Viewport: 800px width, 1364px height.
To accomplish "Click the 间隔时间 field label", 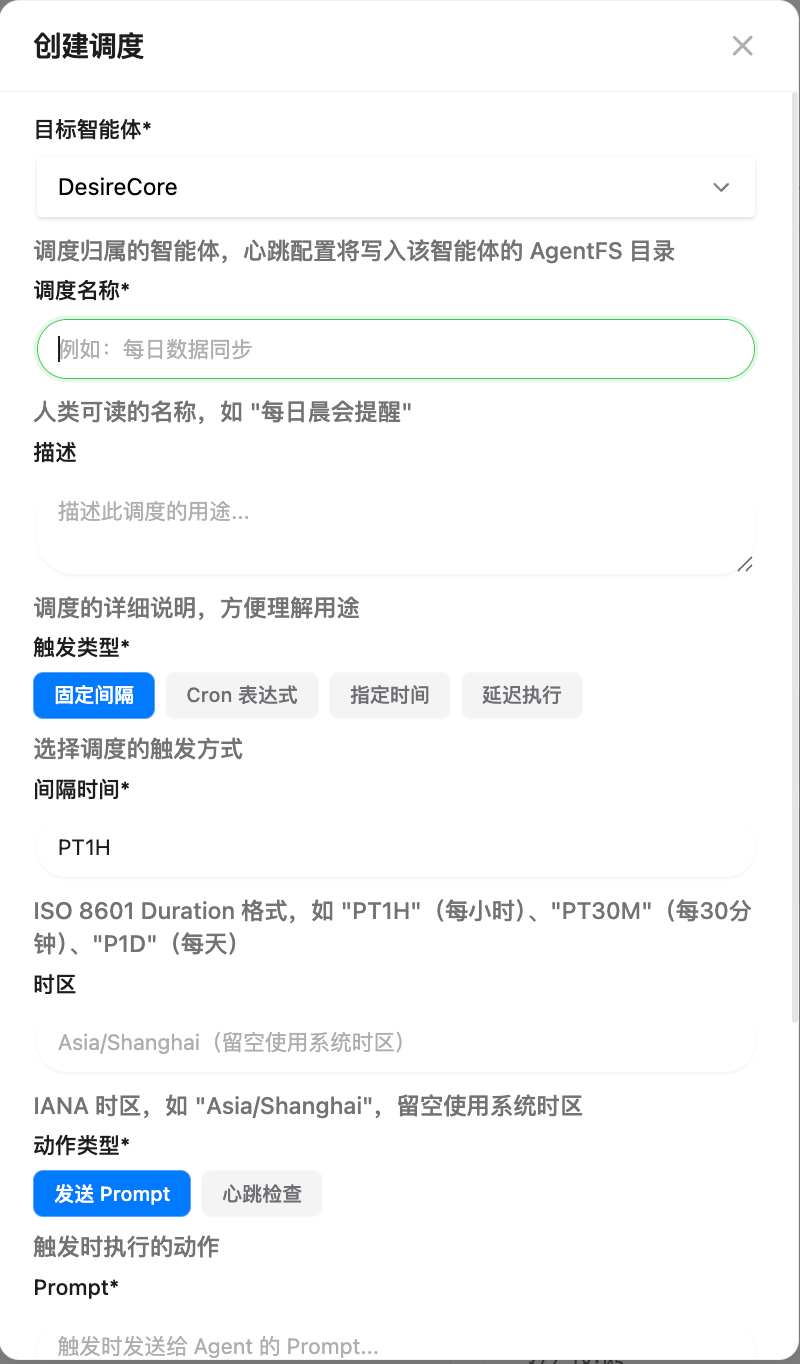I will point(82,790).
